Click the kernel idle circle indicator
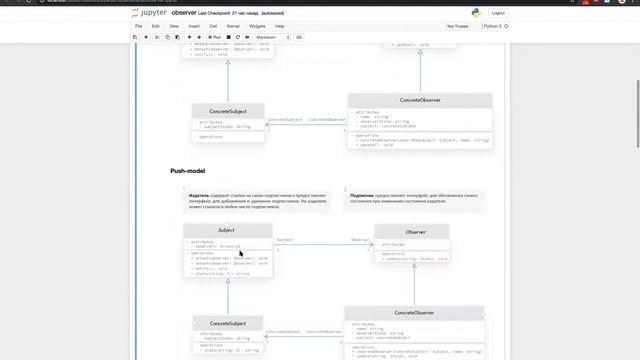The width and height of the screenshot is (640, 360). pyautogui.click(x=506, y=26)
